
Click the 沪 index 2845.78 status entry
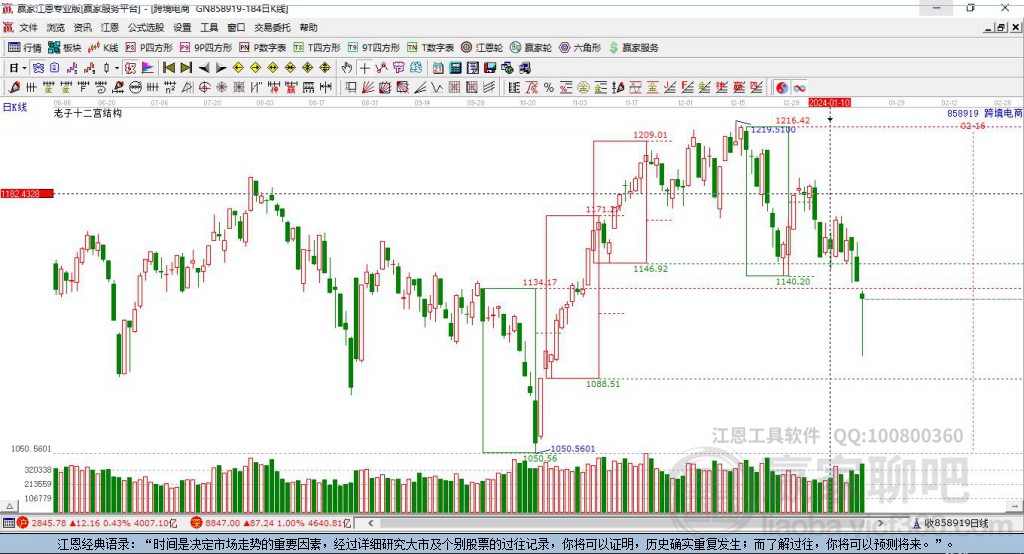point(97,523)
